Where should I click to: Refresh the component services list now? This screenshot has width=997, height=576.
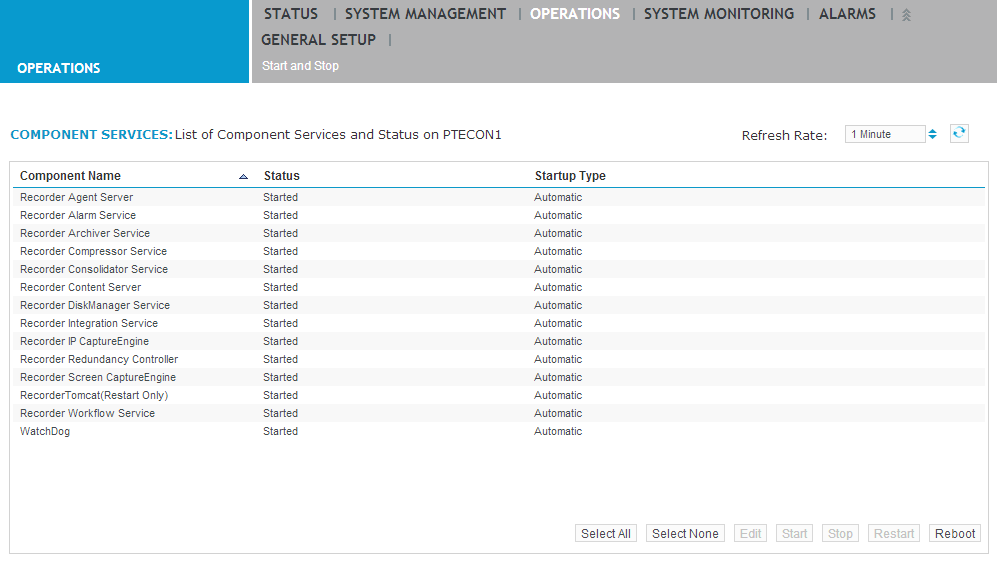[x=959, y=133]
